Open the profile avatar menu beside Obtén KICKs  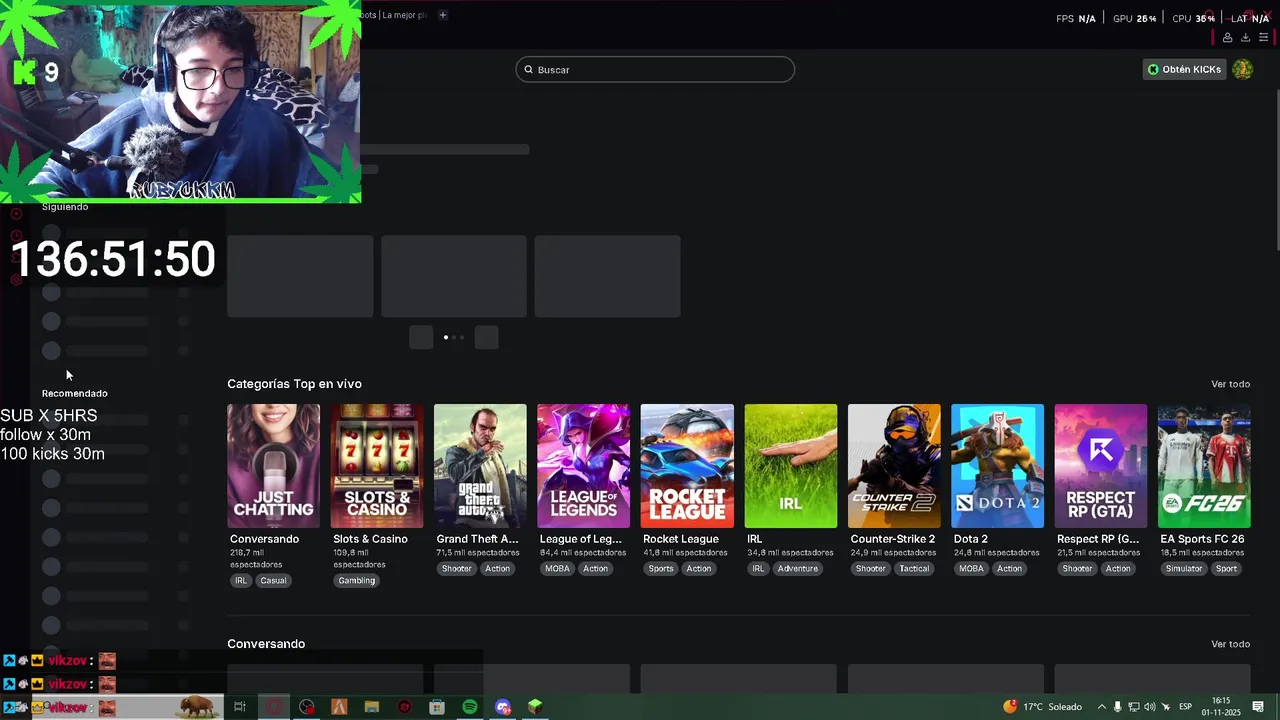(1242, 69)
